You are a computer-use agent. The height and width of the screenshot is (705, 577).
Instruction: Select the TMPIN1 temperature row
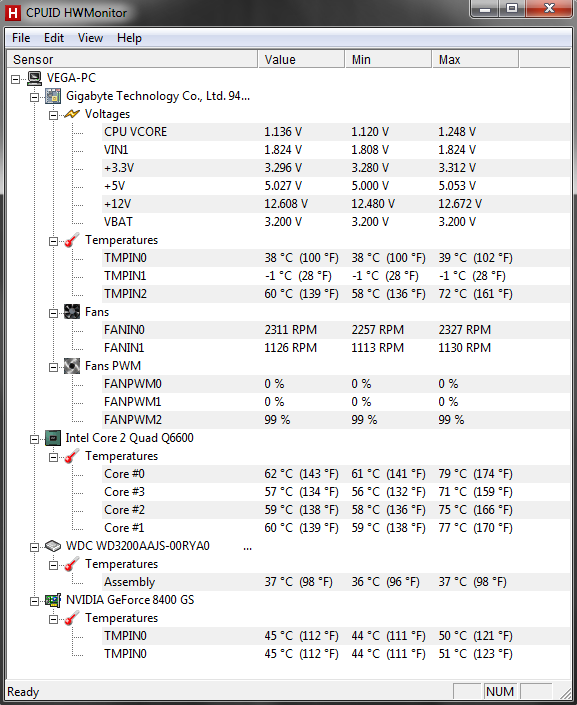click(x=336, y=276)
